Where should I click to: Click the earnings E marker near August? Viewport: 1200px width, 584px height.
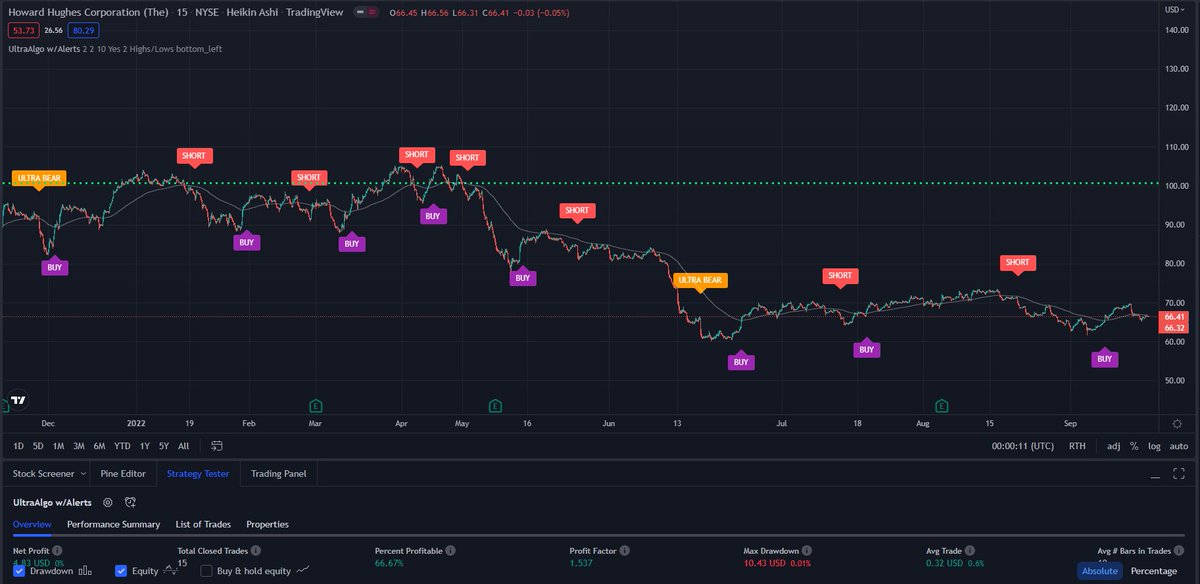[941, 405]
